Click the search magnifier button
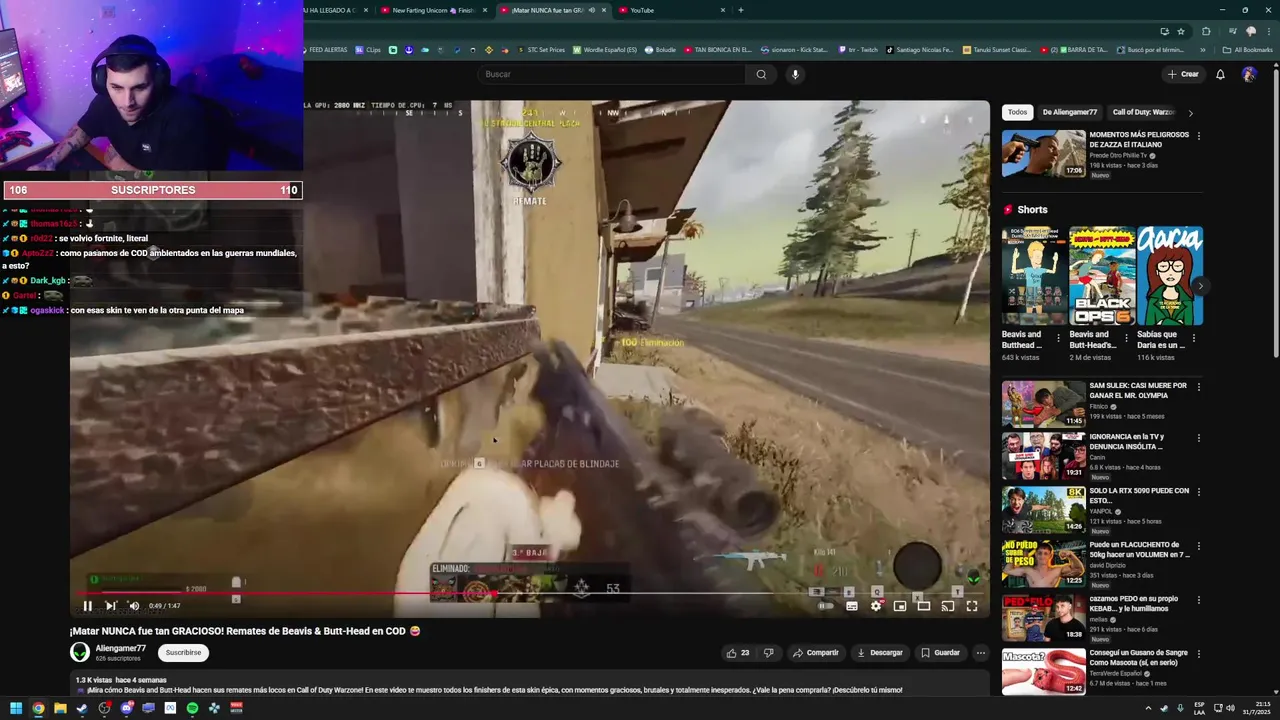The height and width of the screenshot is (720, 1280). (761, 74)
